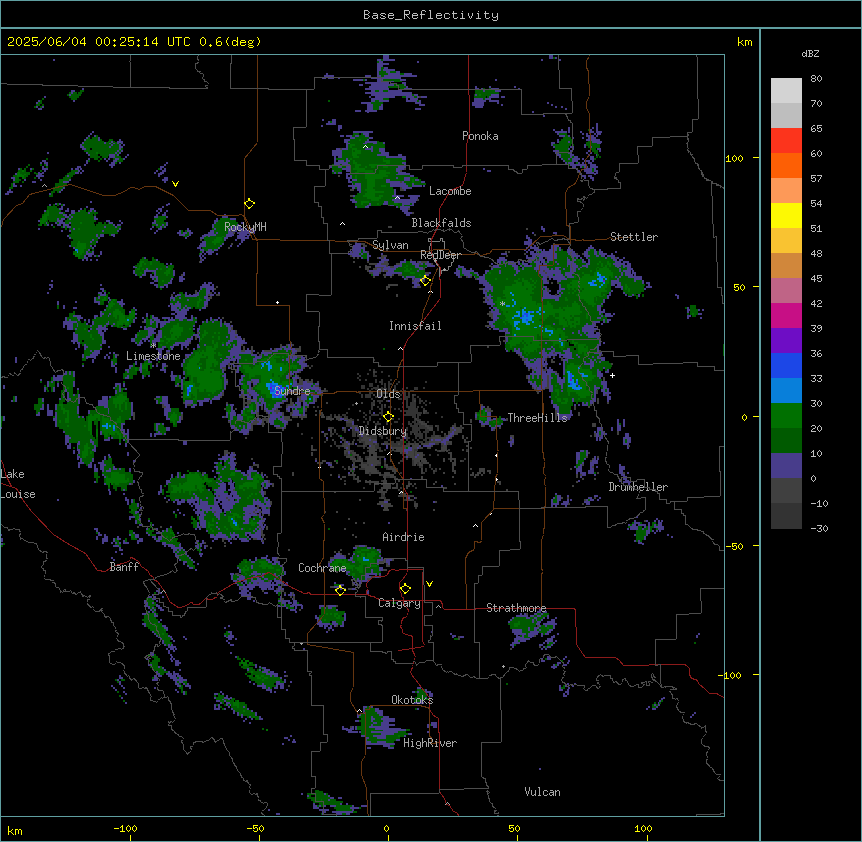Screen dimensions: 862x842
Task: Click the ThreeHills label
Action: (x=537, y=418)
